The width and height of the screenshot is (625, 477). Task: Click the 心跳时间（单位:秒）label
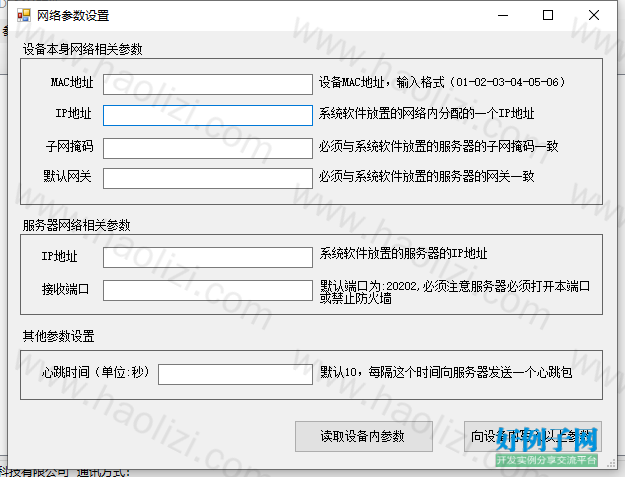tap(96, 372)
